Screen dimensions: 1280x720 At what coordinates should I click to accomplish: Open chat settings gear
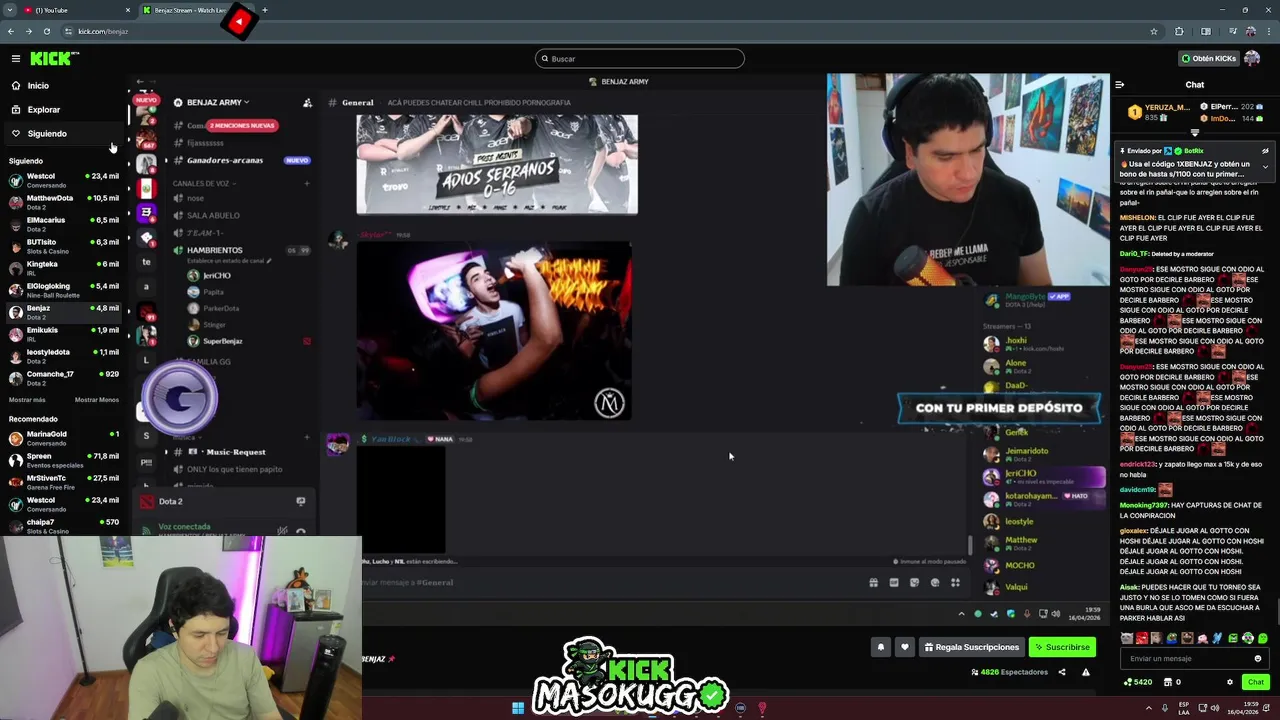click(x=1230, y=682)
